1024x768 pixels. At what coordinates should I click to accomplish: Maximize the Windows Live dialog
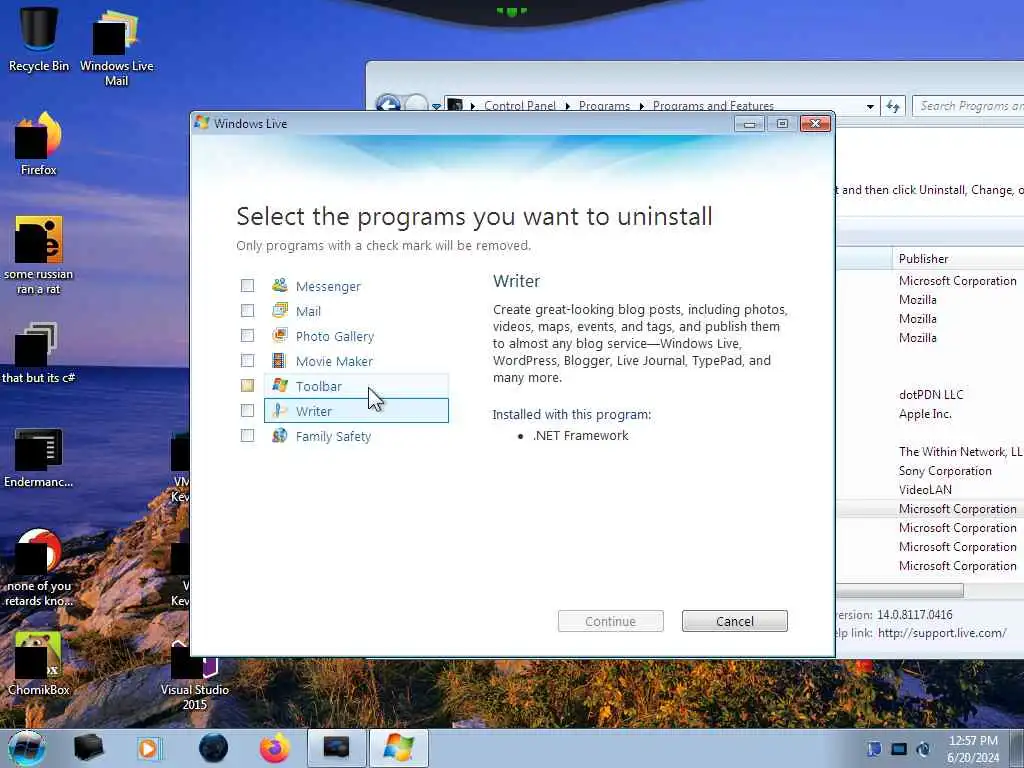pyautogui.click(x=782, y=123)
